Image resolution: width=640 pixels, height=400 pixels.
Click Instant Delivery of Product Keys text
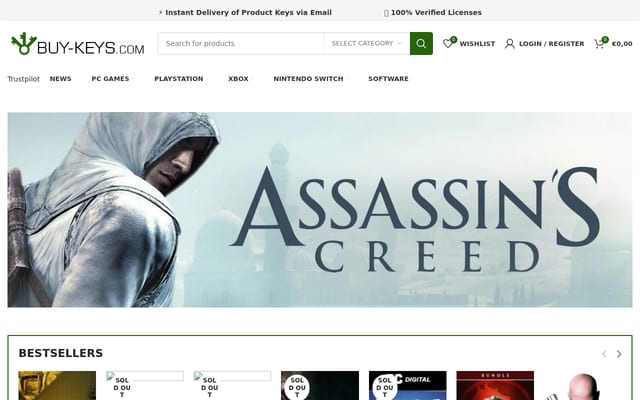(x=248, y=13)
